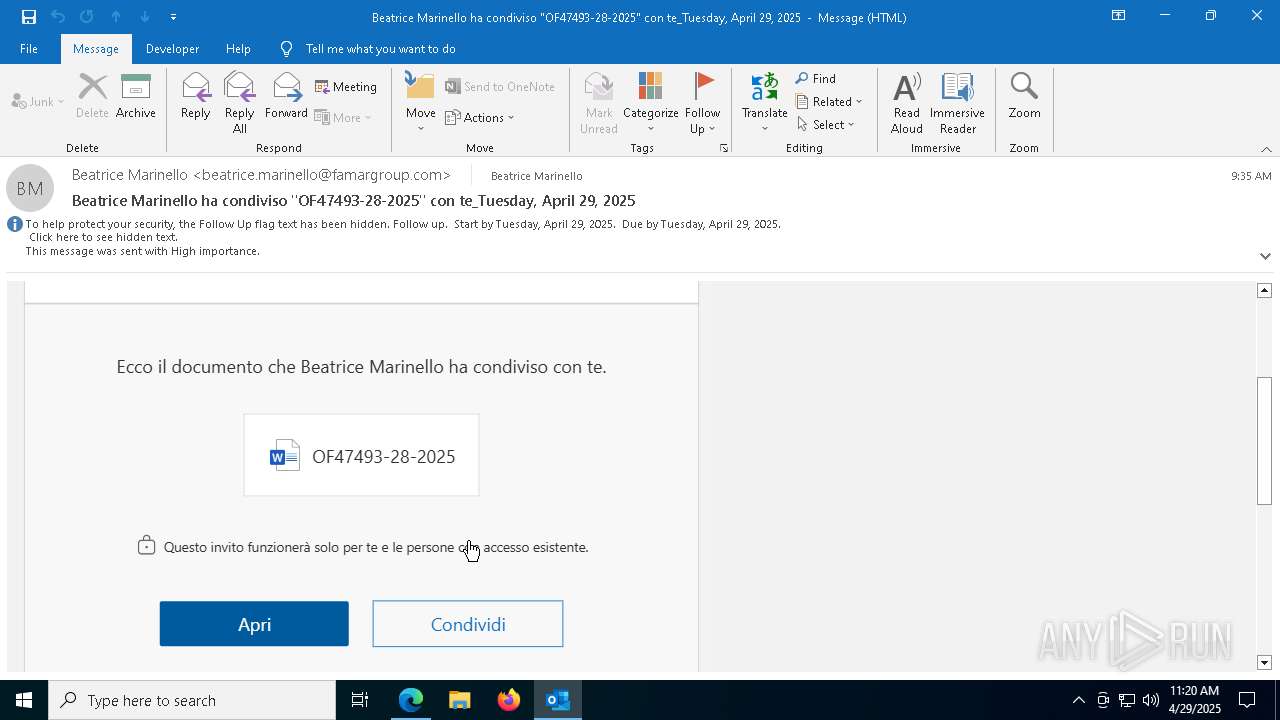Open the Help ribbon tab

tap(238, 49)
